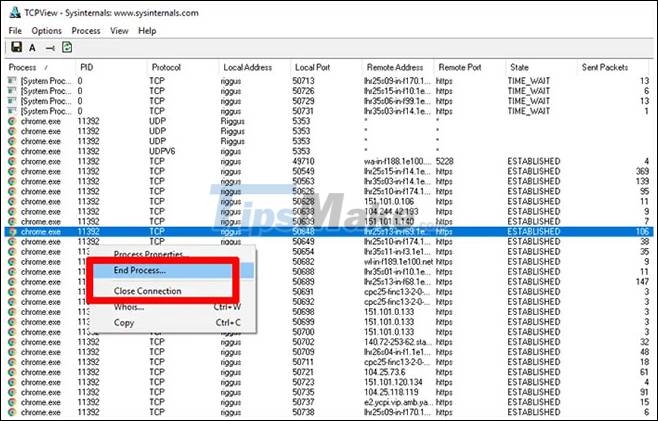Viewport: 658px width, 421px height.
Task: Select remote port cell 5228
Action: [x=444, y=161]
